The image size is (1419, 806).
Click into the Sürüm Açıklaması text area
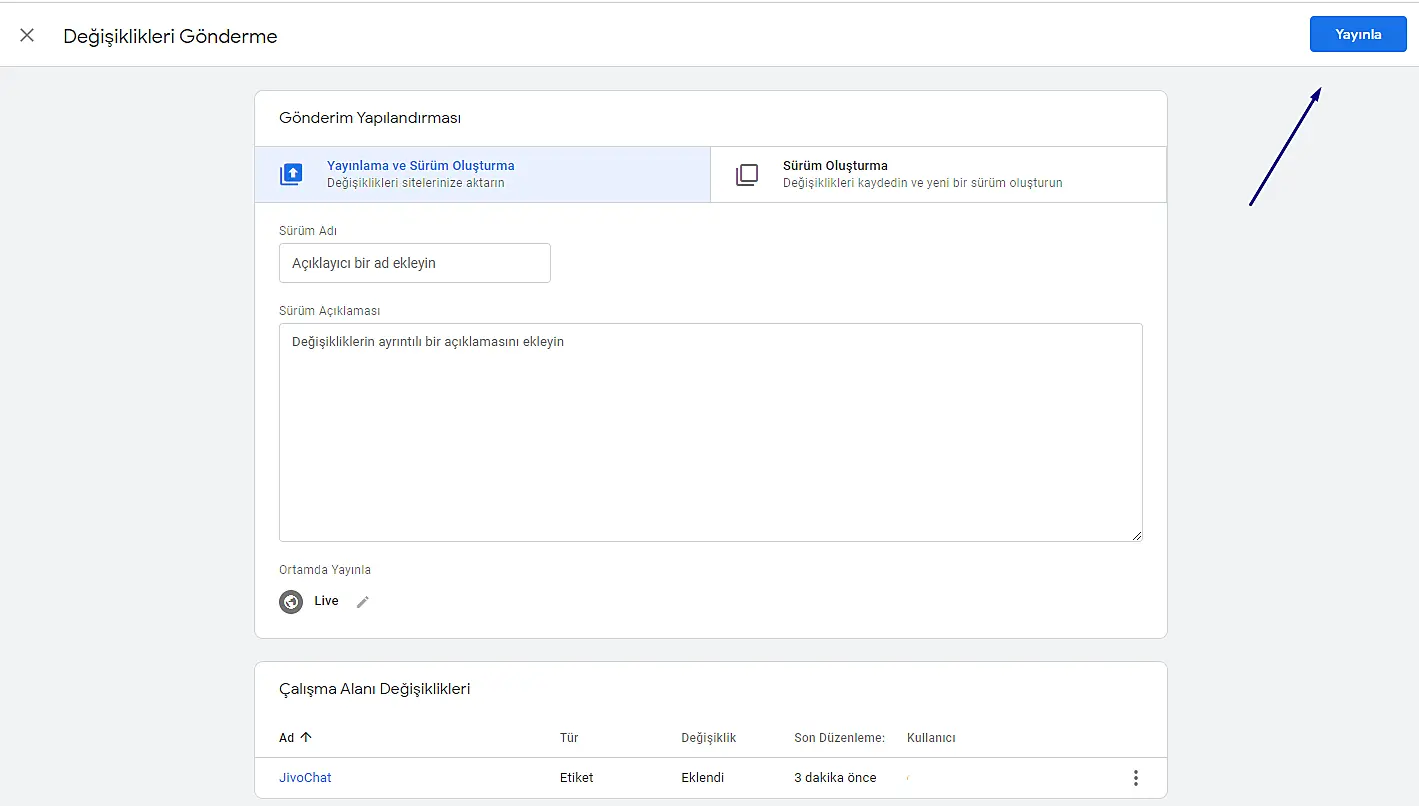(x=710, y=432)
